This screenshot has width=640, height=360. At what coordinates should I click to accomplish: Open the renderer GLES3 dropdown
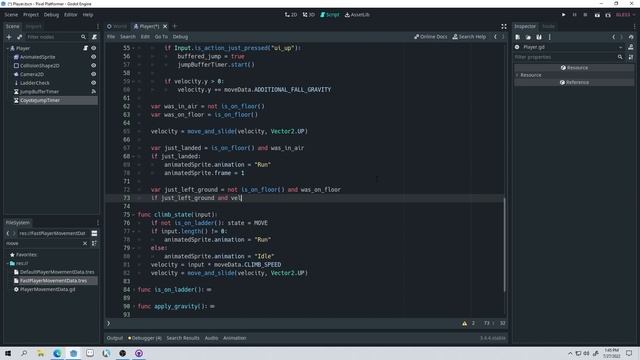pyautogui.click(x=625, y=15)
